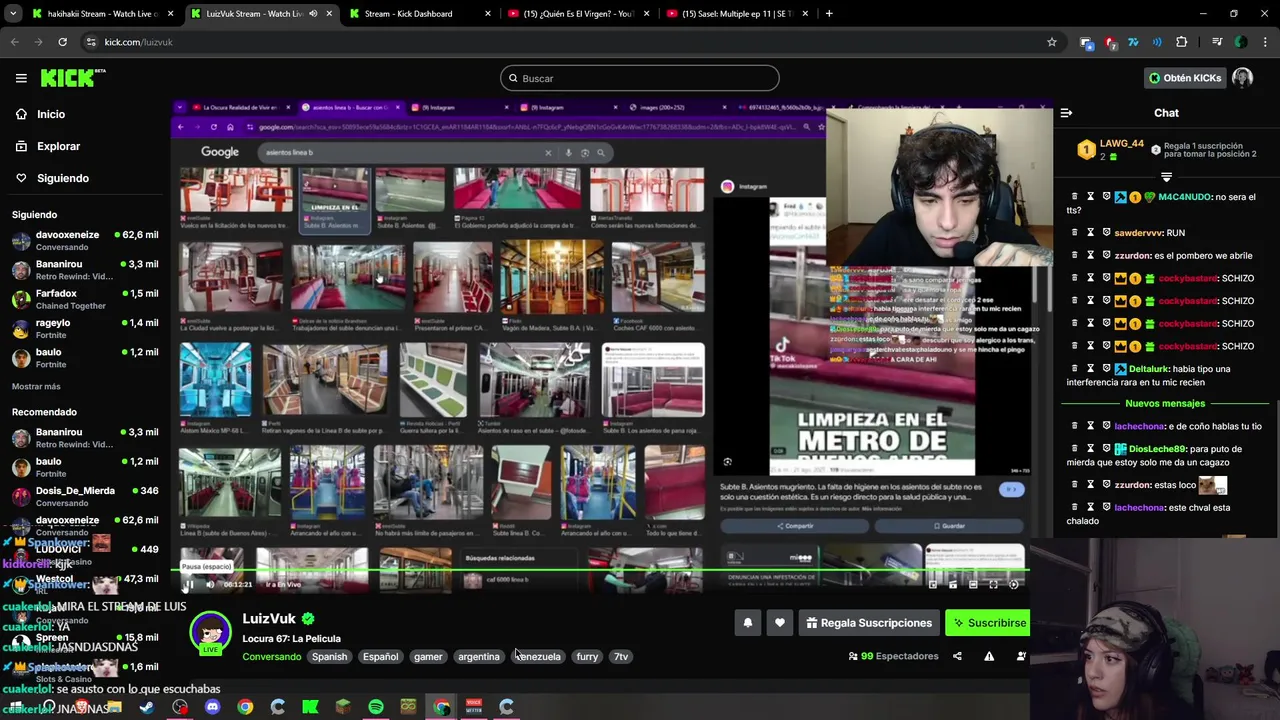Select the furry tag
The height and width of the screenshot is (720, 1280).
pos(587,657)
